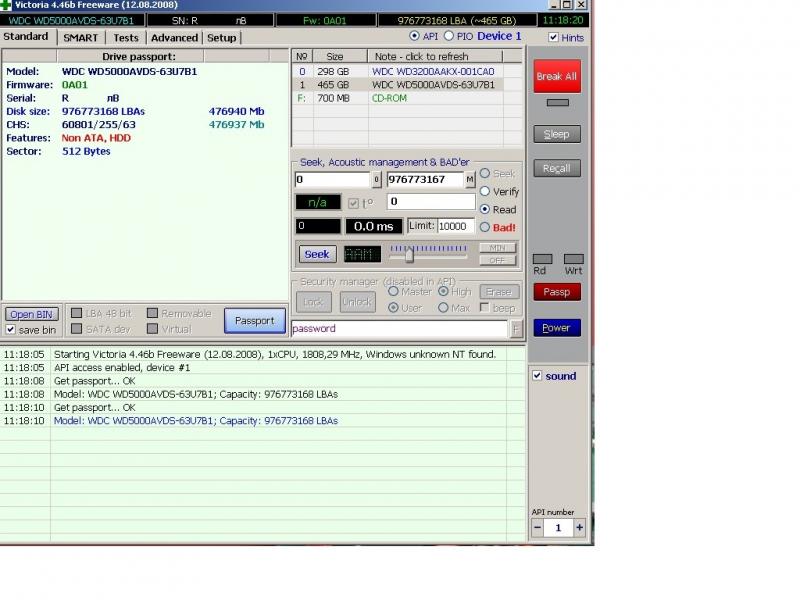Decrease API number with minus button
The image size is (800, 600).
pos(537,528)
